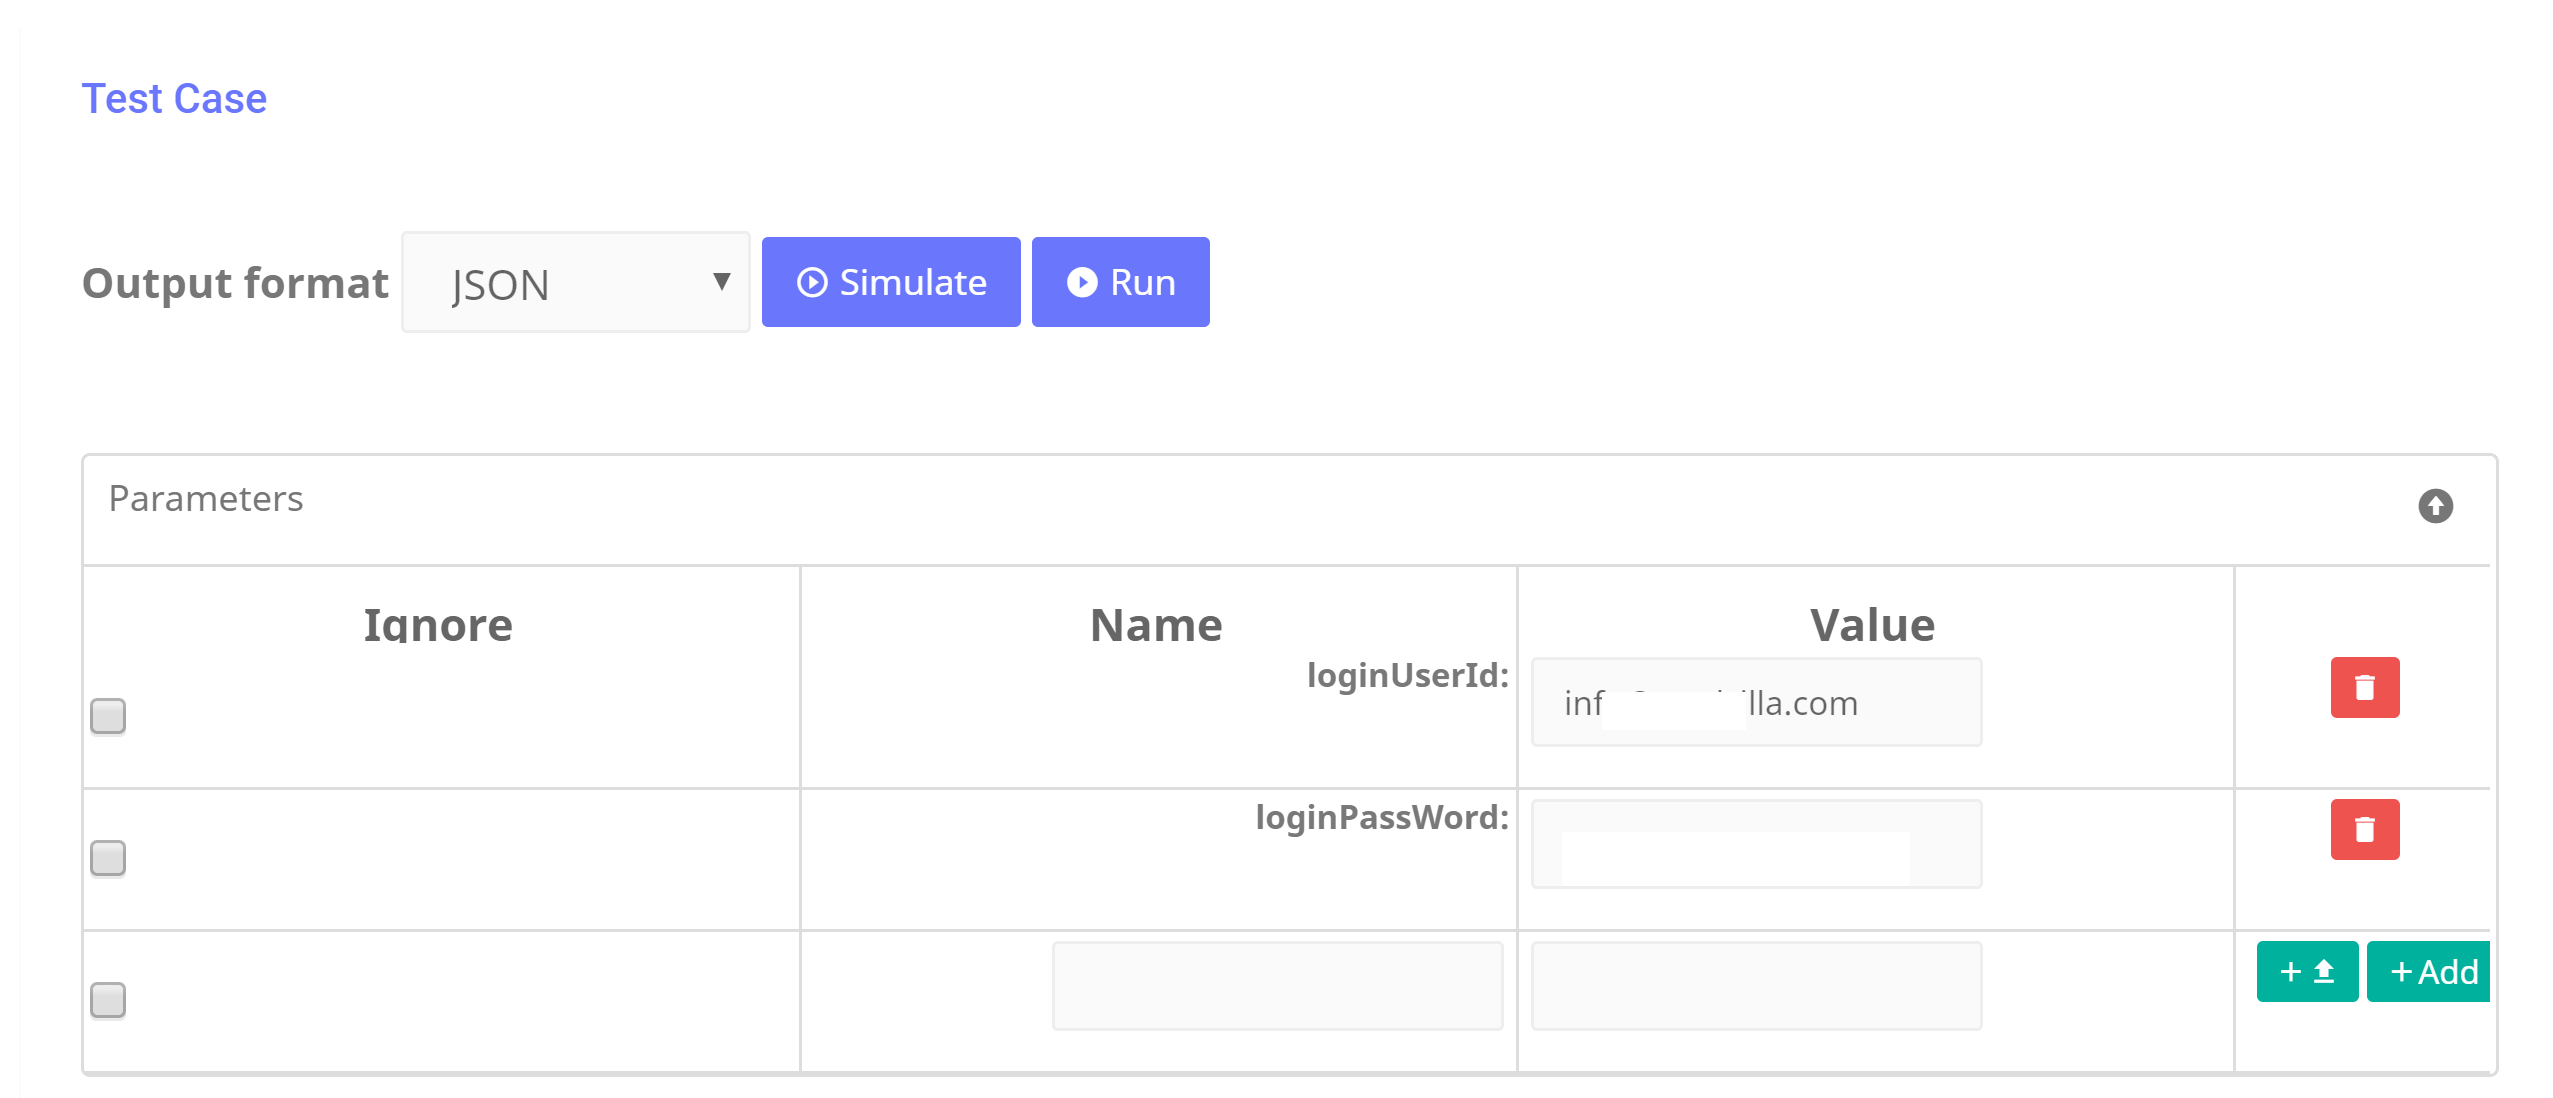Click the Value column header
2553x1098 pixels.
[1871, 625]
